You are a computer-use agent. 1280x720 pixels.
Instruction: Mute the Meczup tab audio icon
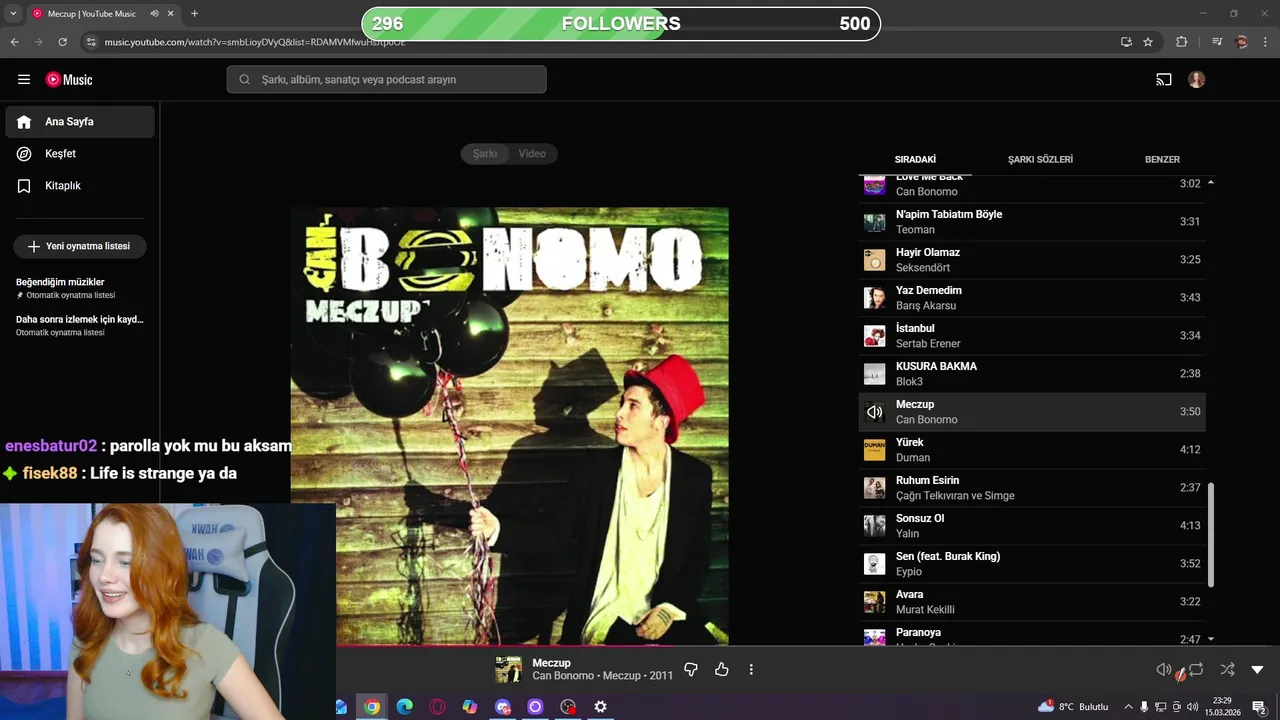coord(155,14)
